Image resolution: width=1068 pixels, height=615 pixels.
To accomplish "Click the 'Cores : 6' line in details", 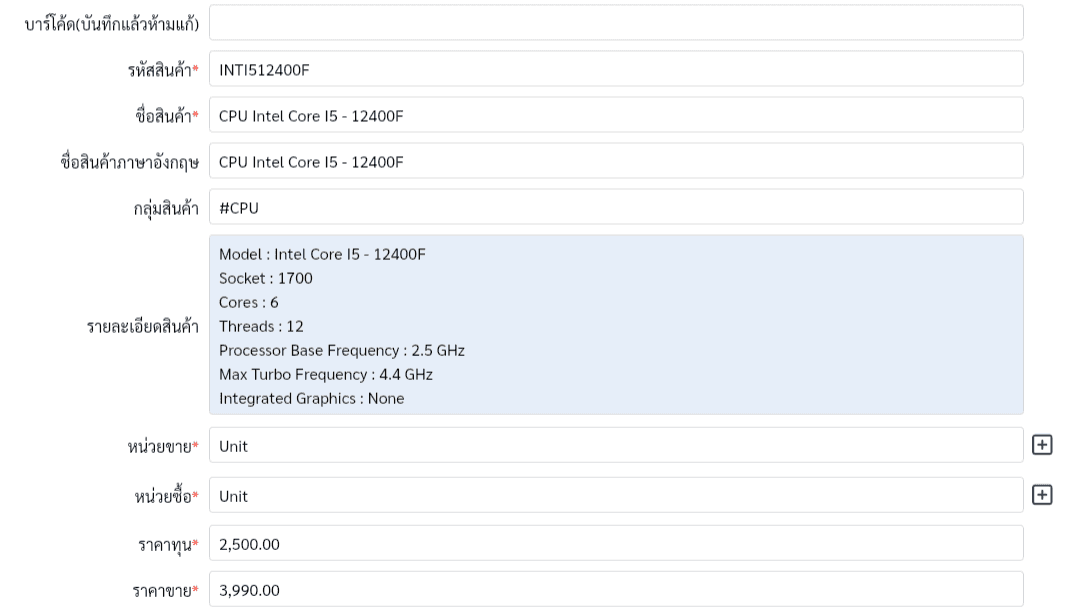I will 249,302.
